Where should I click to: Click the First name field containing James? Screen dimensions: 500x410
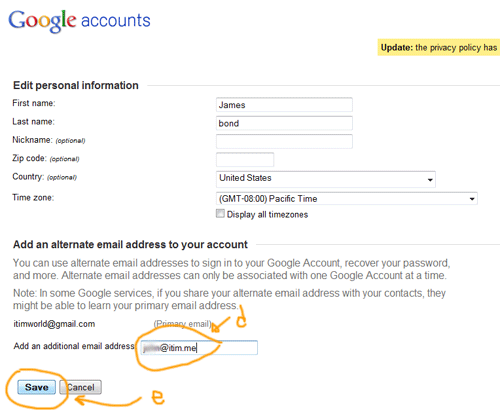pyautogui.click(x=284, y=105)
